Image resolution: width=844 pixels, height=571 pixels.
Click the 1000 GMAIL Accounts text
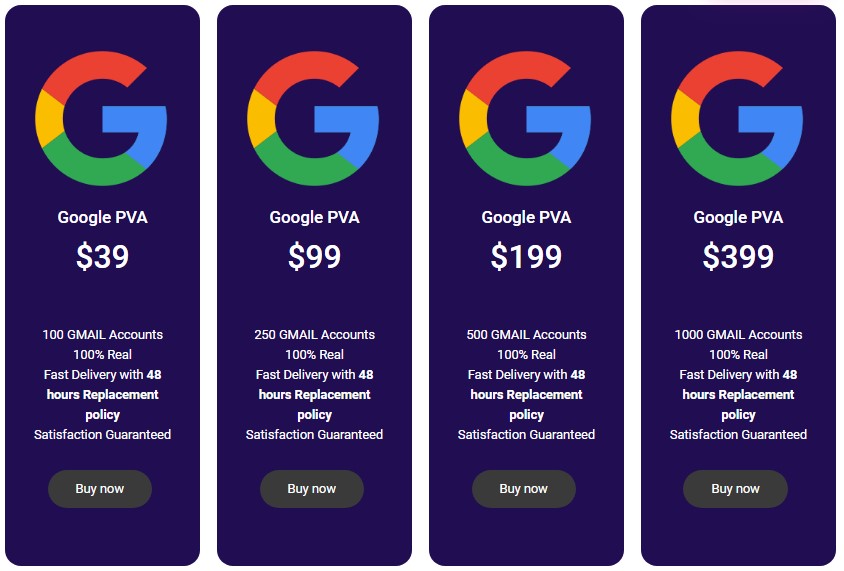point(738,334)
